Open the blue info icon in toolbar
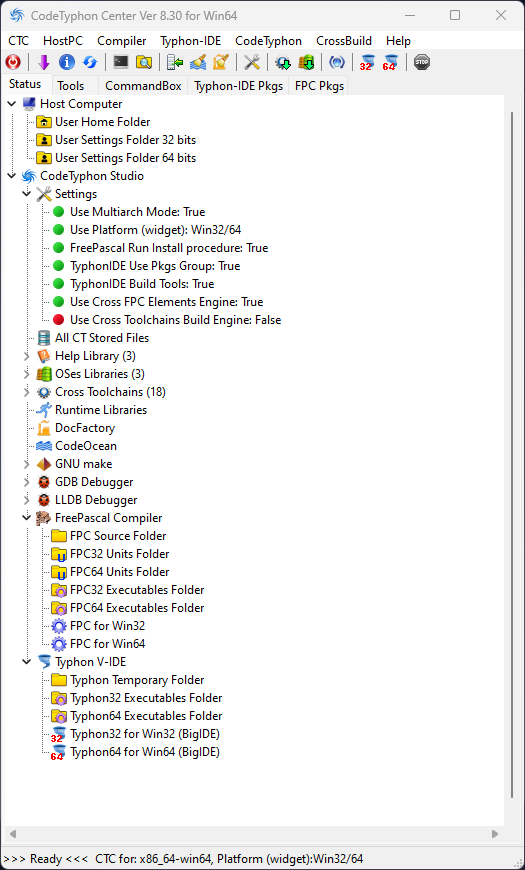 click(x=67, y=62)
